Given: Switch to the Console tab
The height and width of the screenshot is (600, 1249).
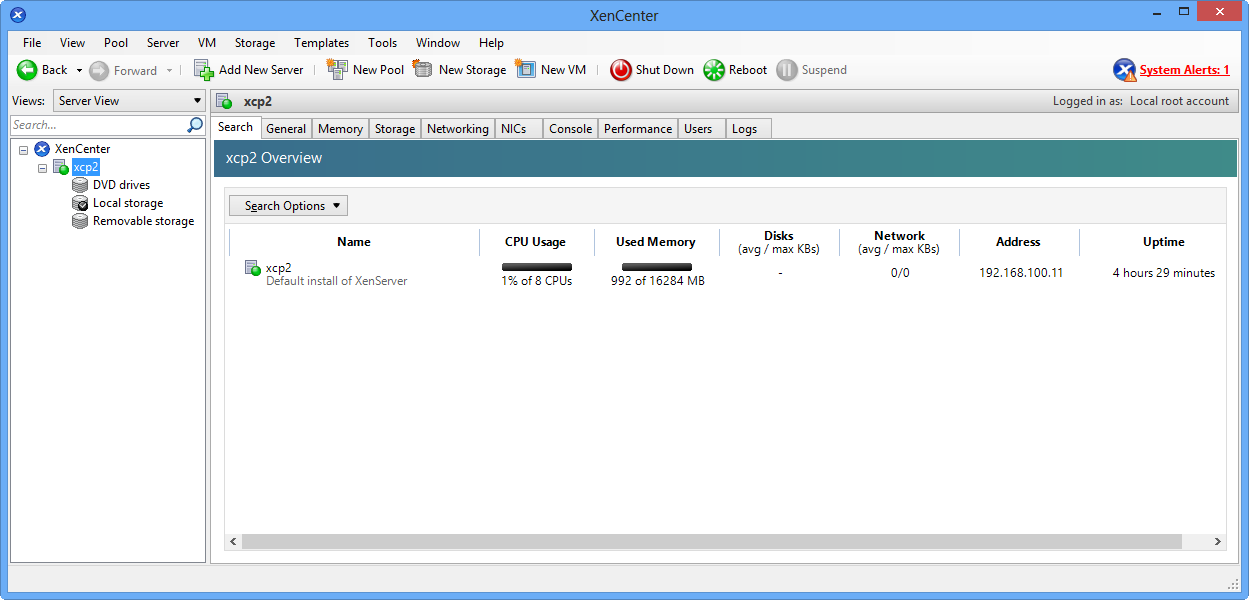Looking at the screenshot, I should tap(571, 129).
